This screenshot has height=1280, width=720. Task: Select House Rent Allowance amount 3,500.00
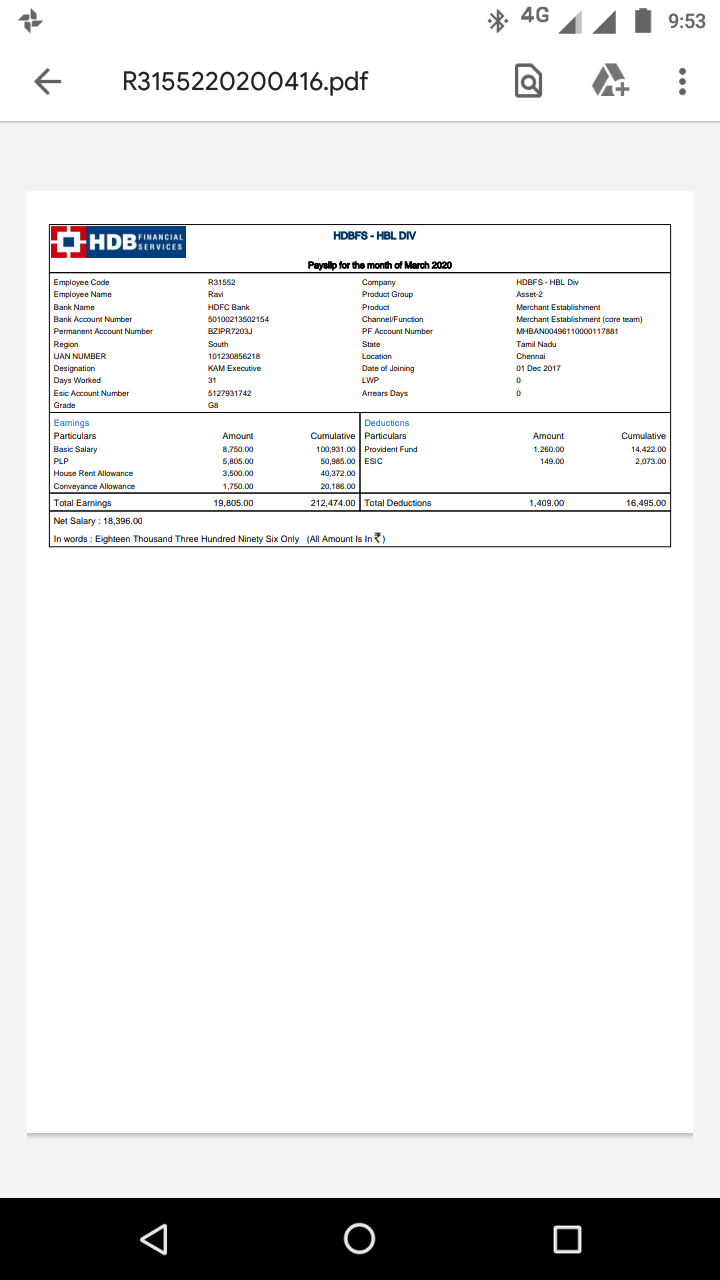(x=238, y=474)
